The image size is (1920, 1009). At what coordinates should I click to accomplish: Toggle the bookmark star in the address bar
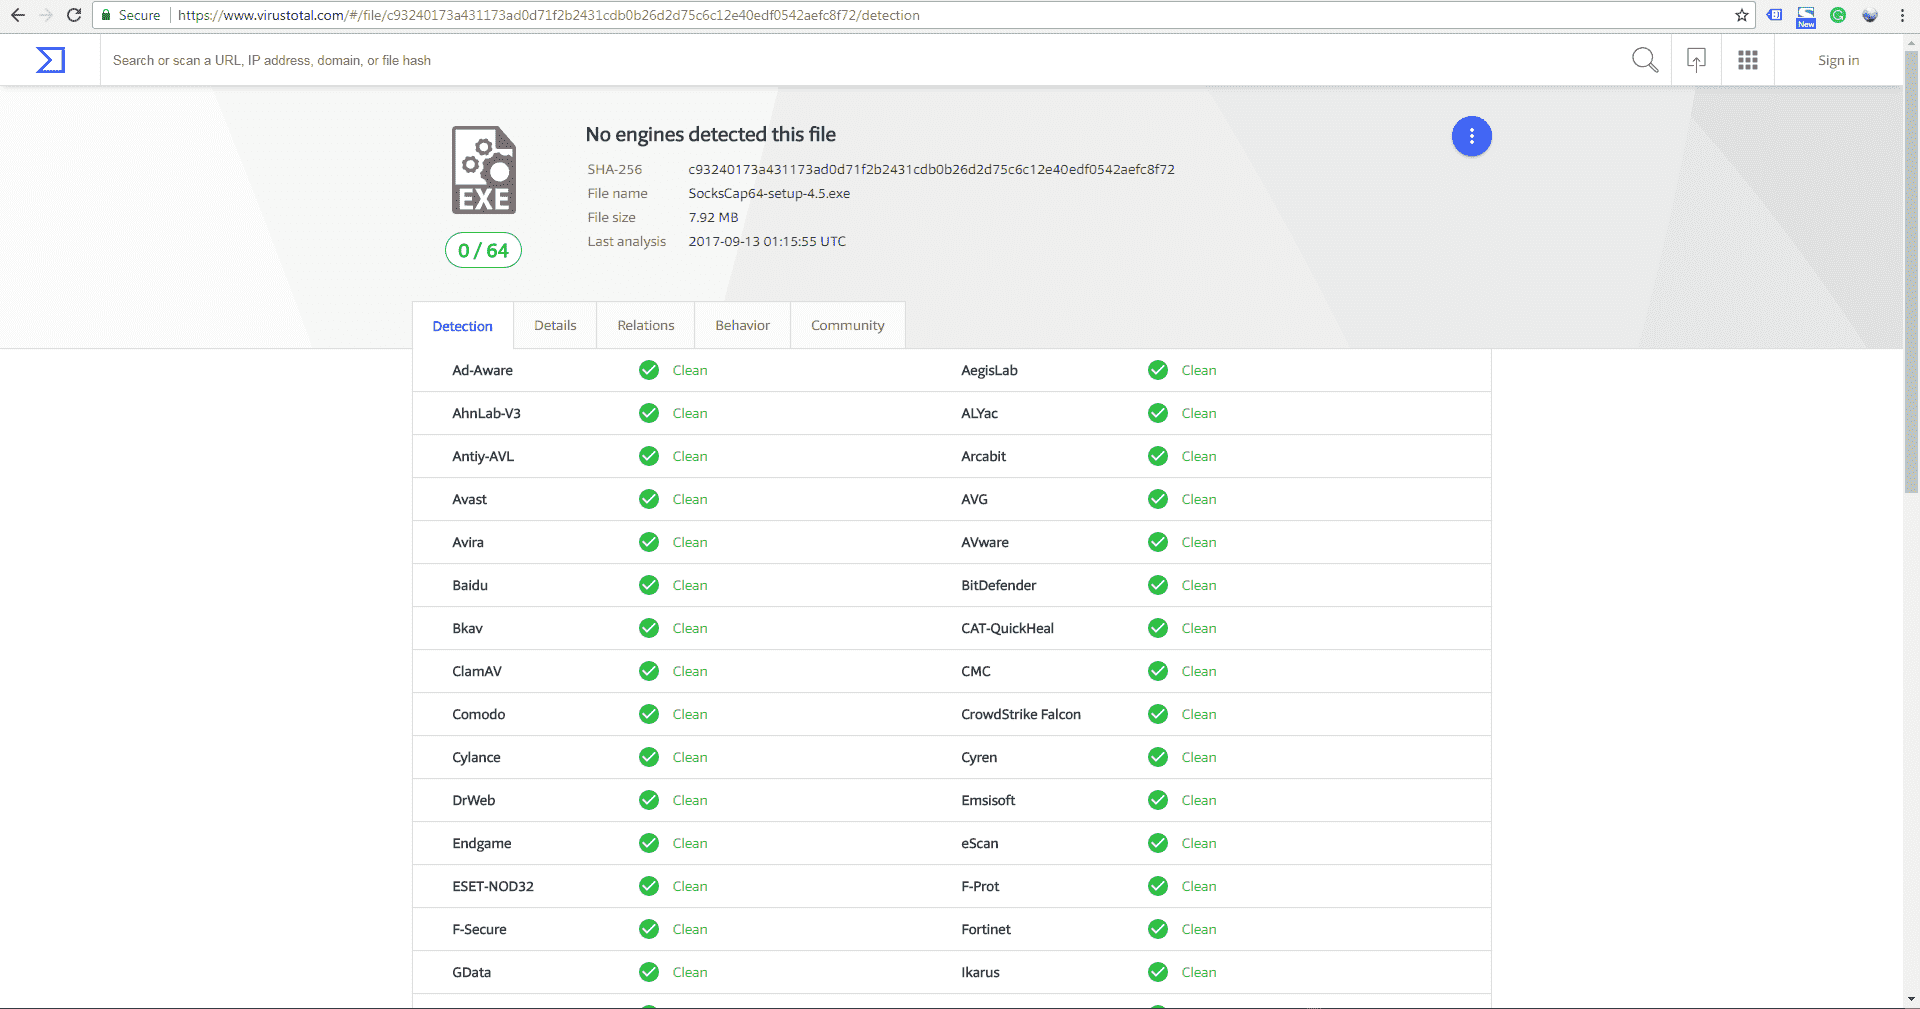(x=1742, y=15)
